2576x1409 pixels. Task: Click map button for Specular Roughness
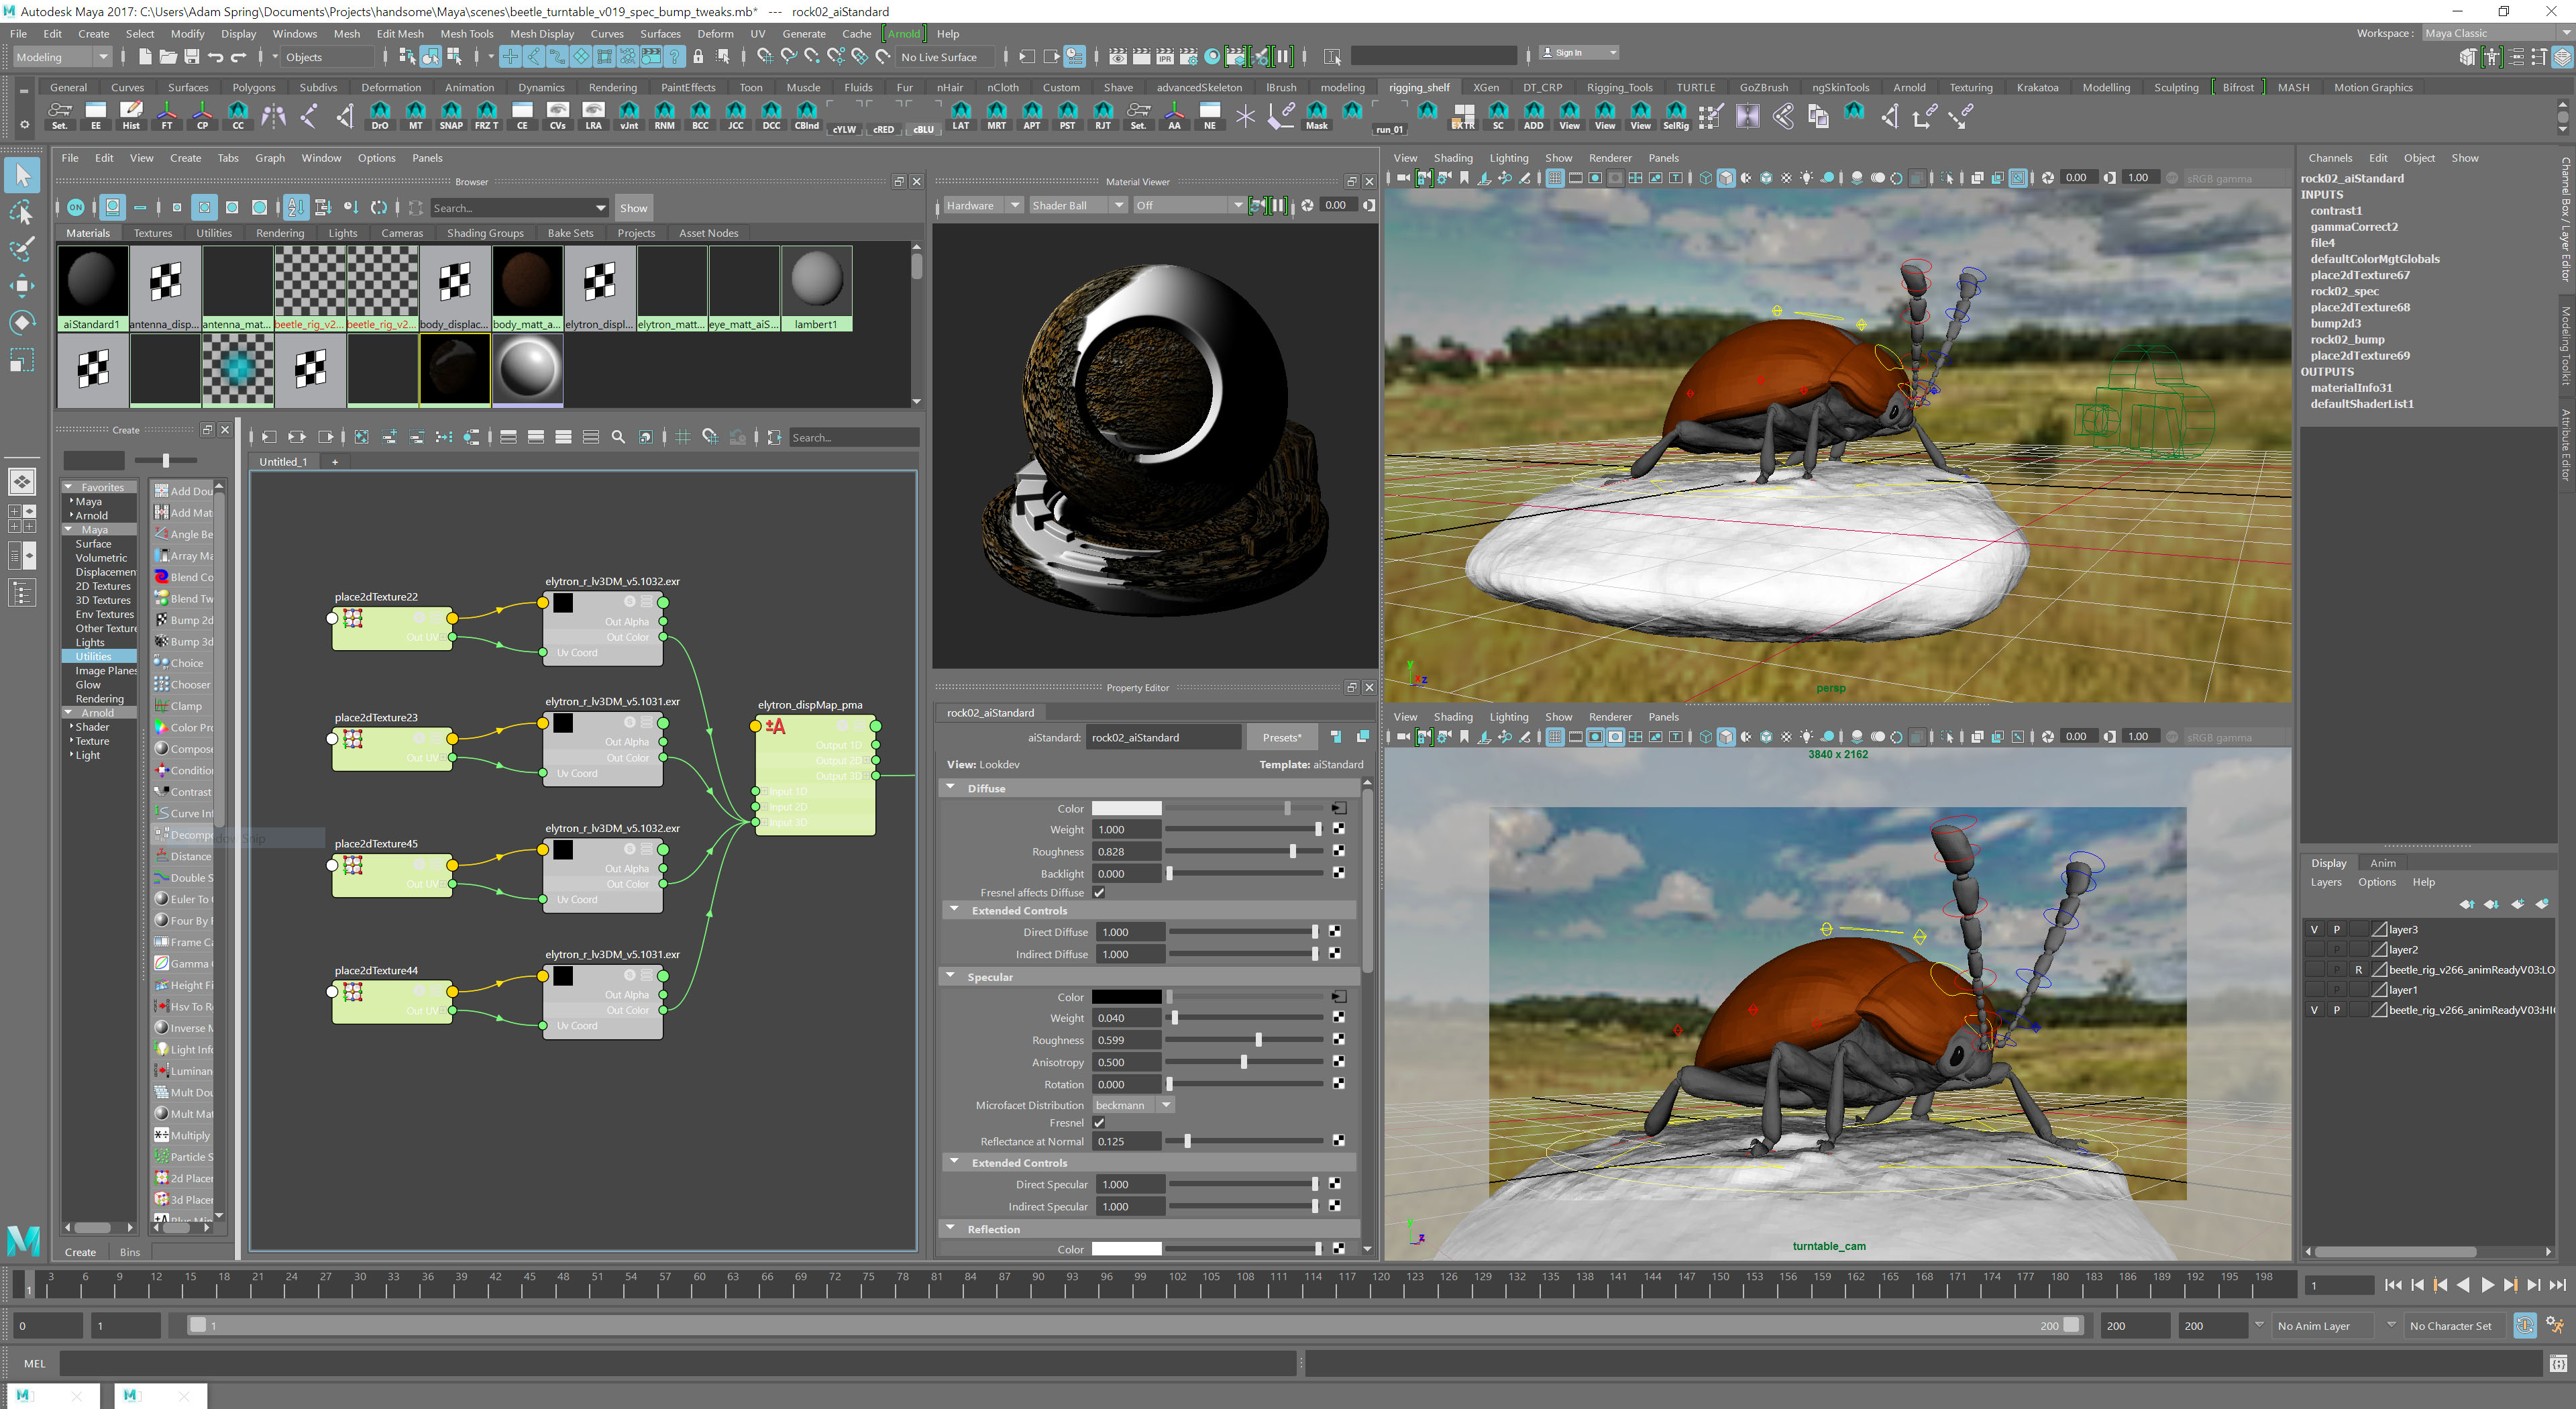[1338, 1040]
